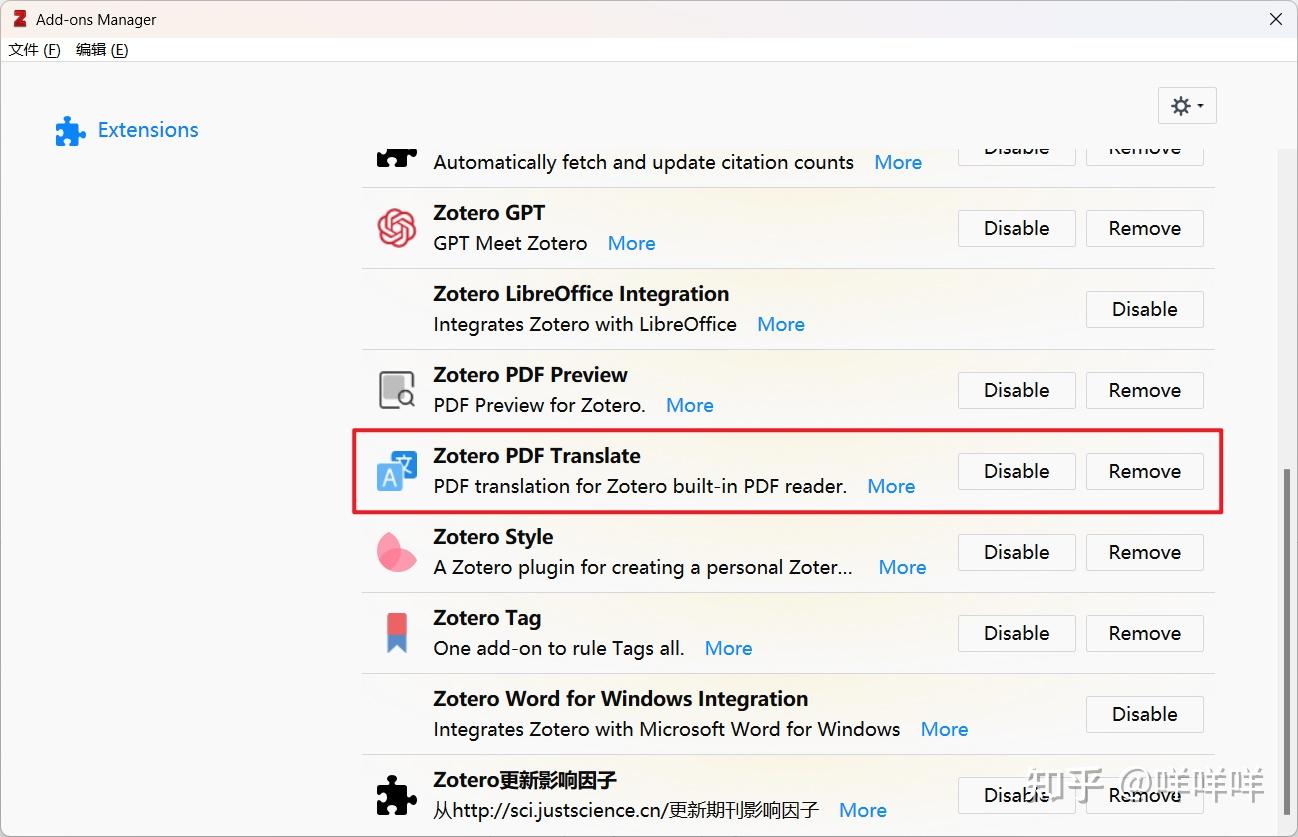Open More link for Zotero GPT

point(632,243)
